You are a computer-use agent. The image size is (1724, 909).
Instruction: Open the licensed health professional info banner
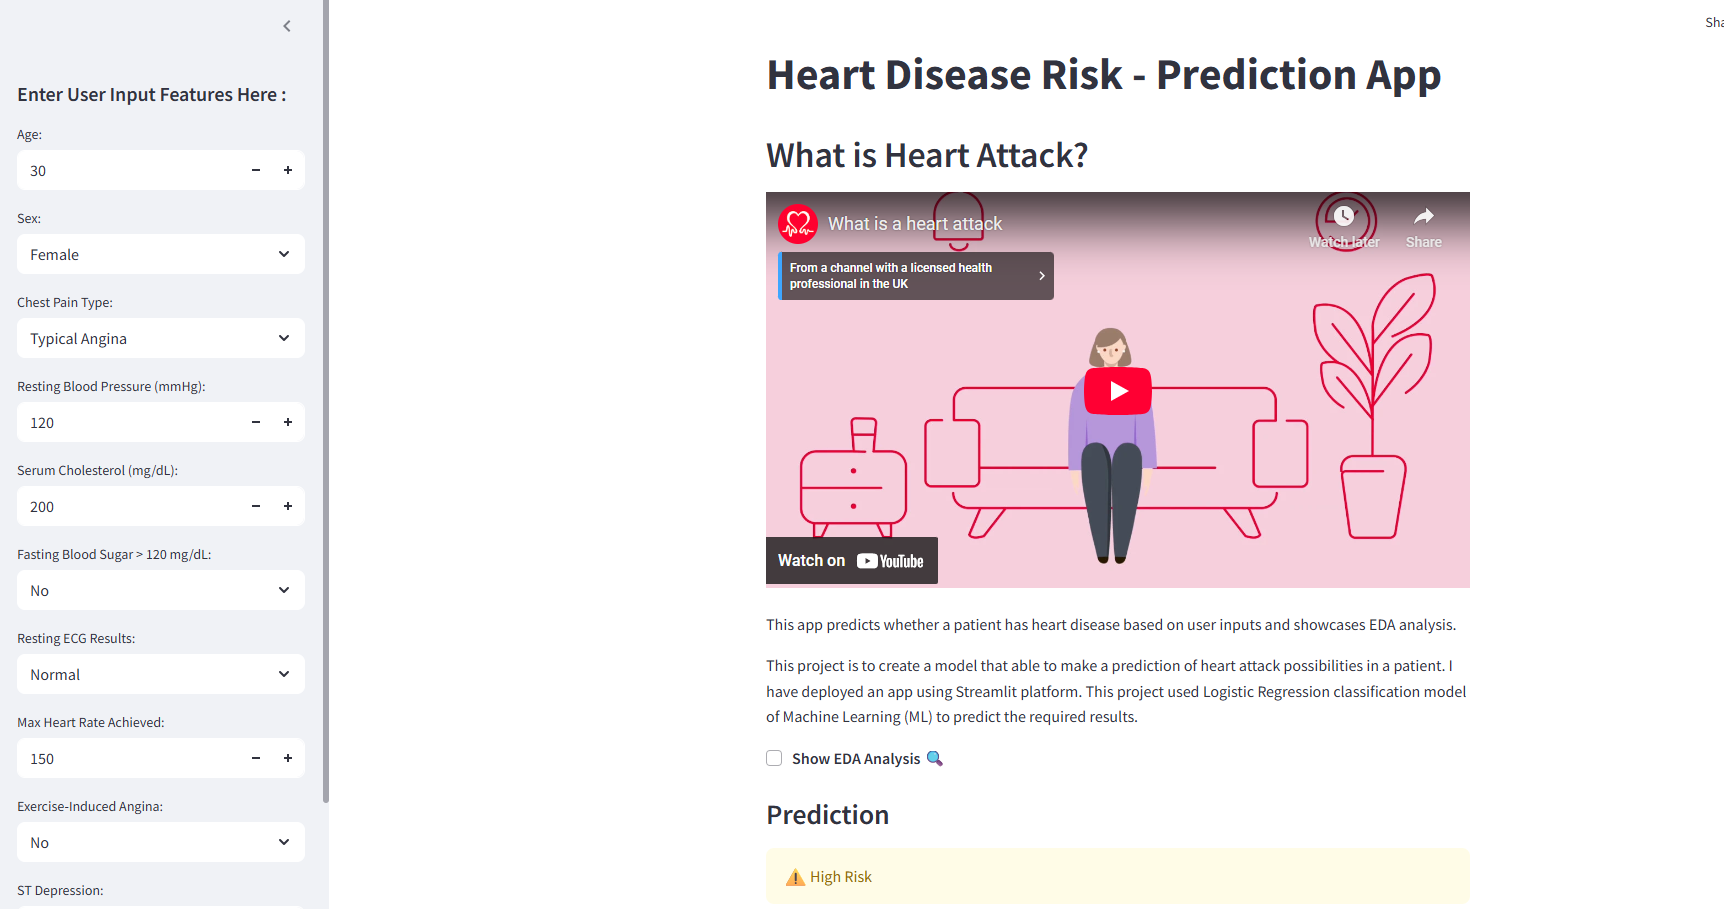point(916,276)
